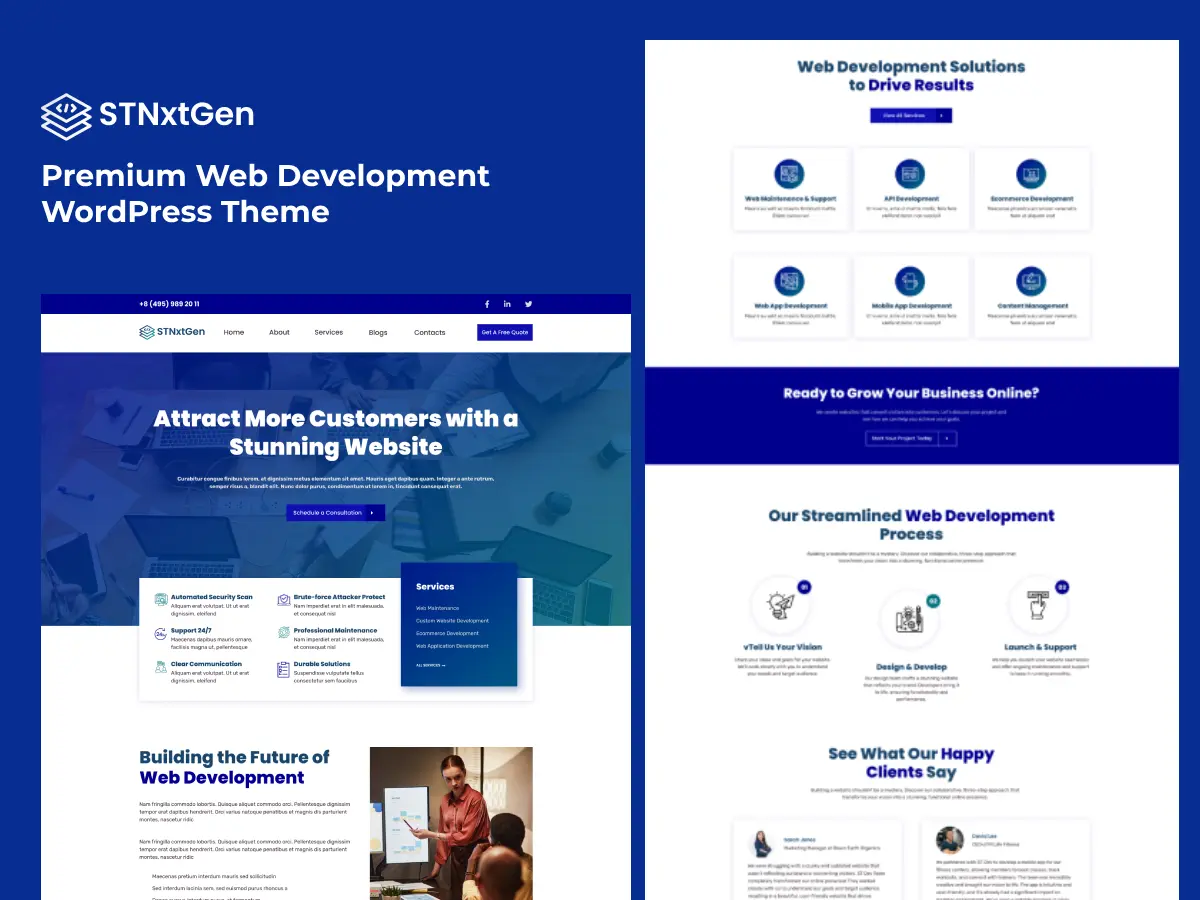
Task: Click the API Development card icon
Action: pyautogui.click(x=910, y=174)
